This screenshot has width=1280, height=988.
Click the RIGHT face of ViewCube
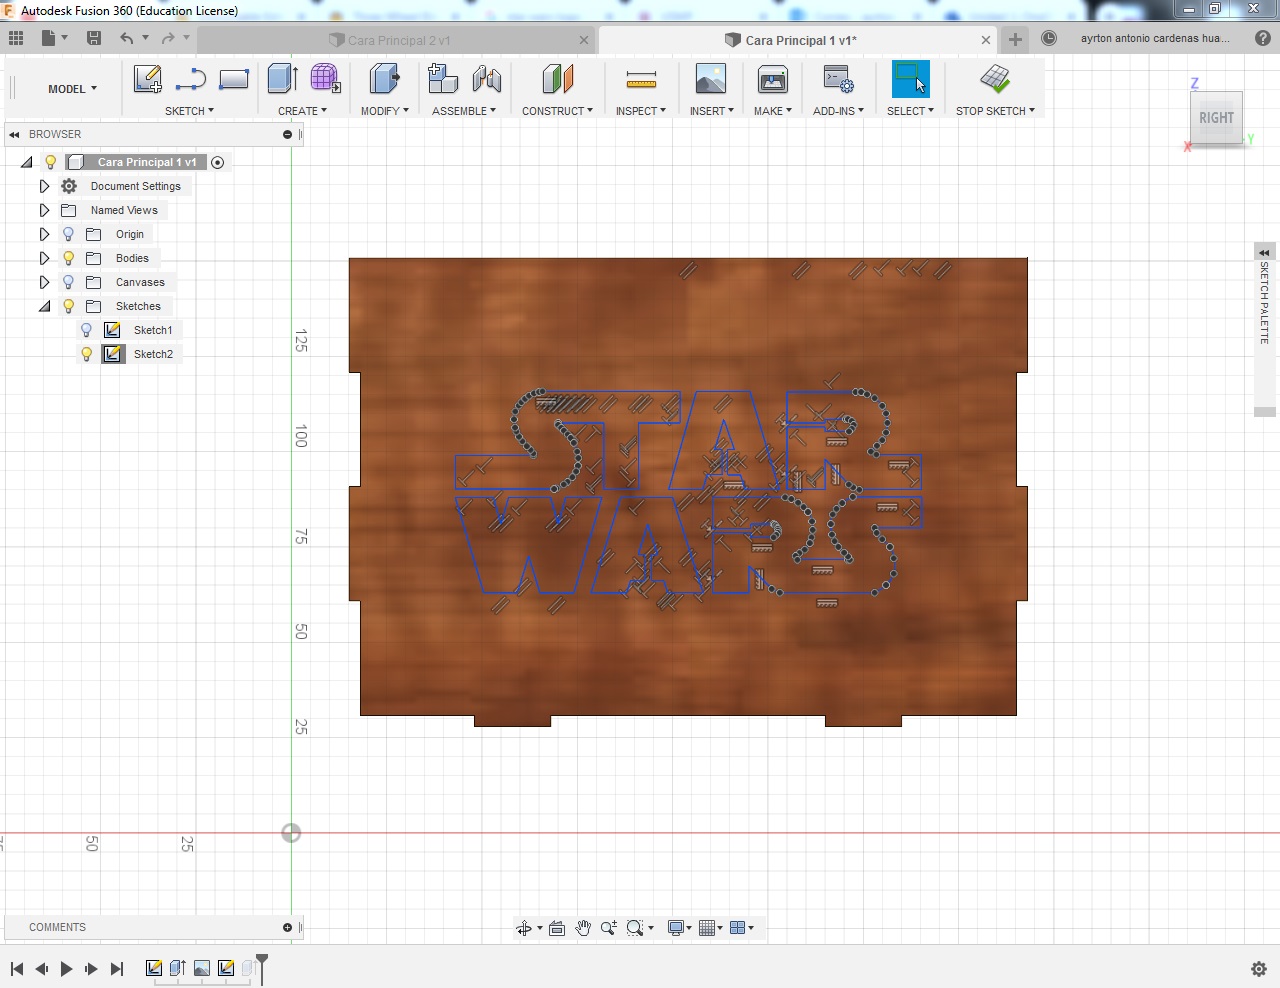(1216, 118)
